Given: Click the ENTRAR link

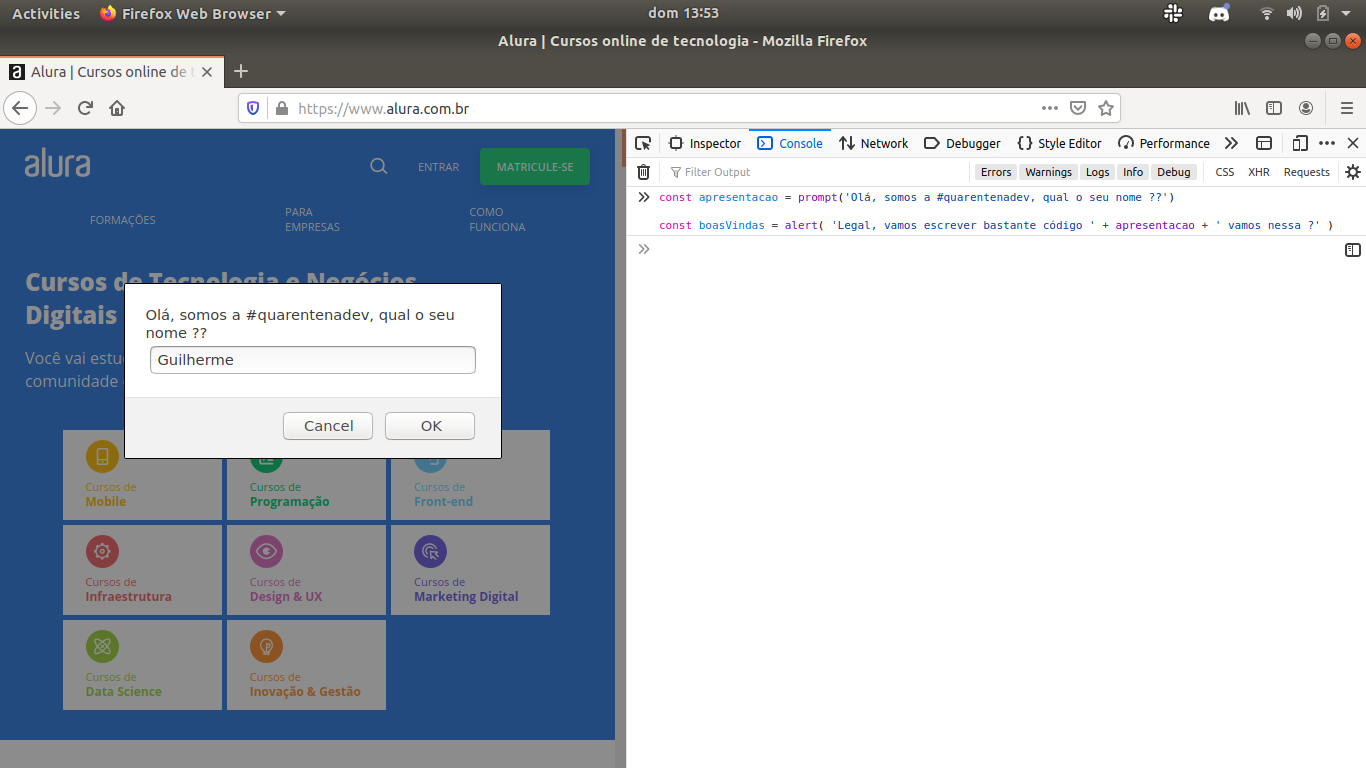Looking at the screenshot, I should point(439,167).
